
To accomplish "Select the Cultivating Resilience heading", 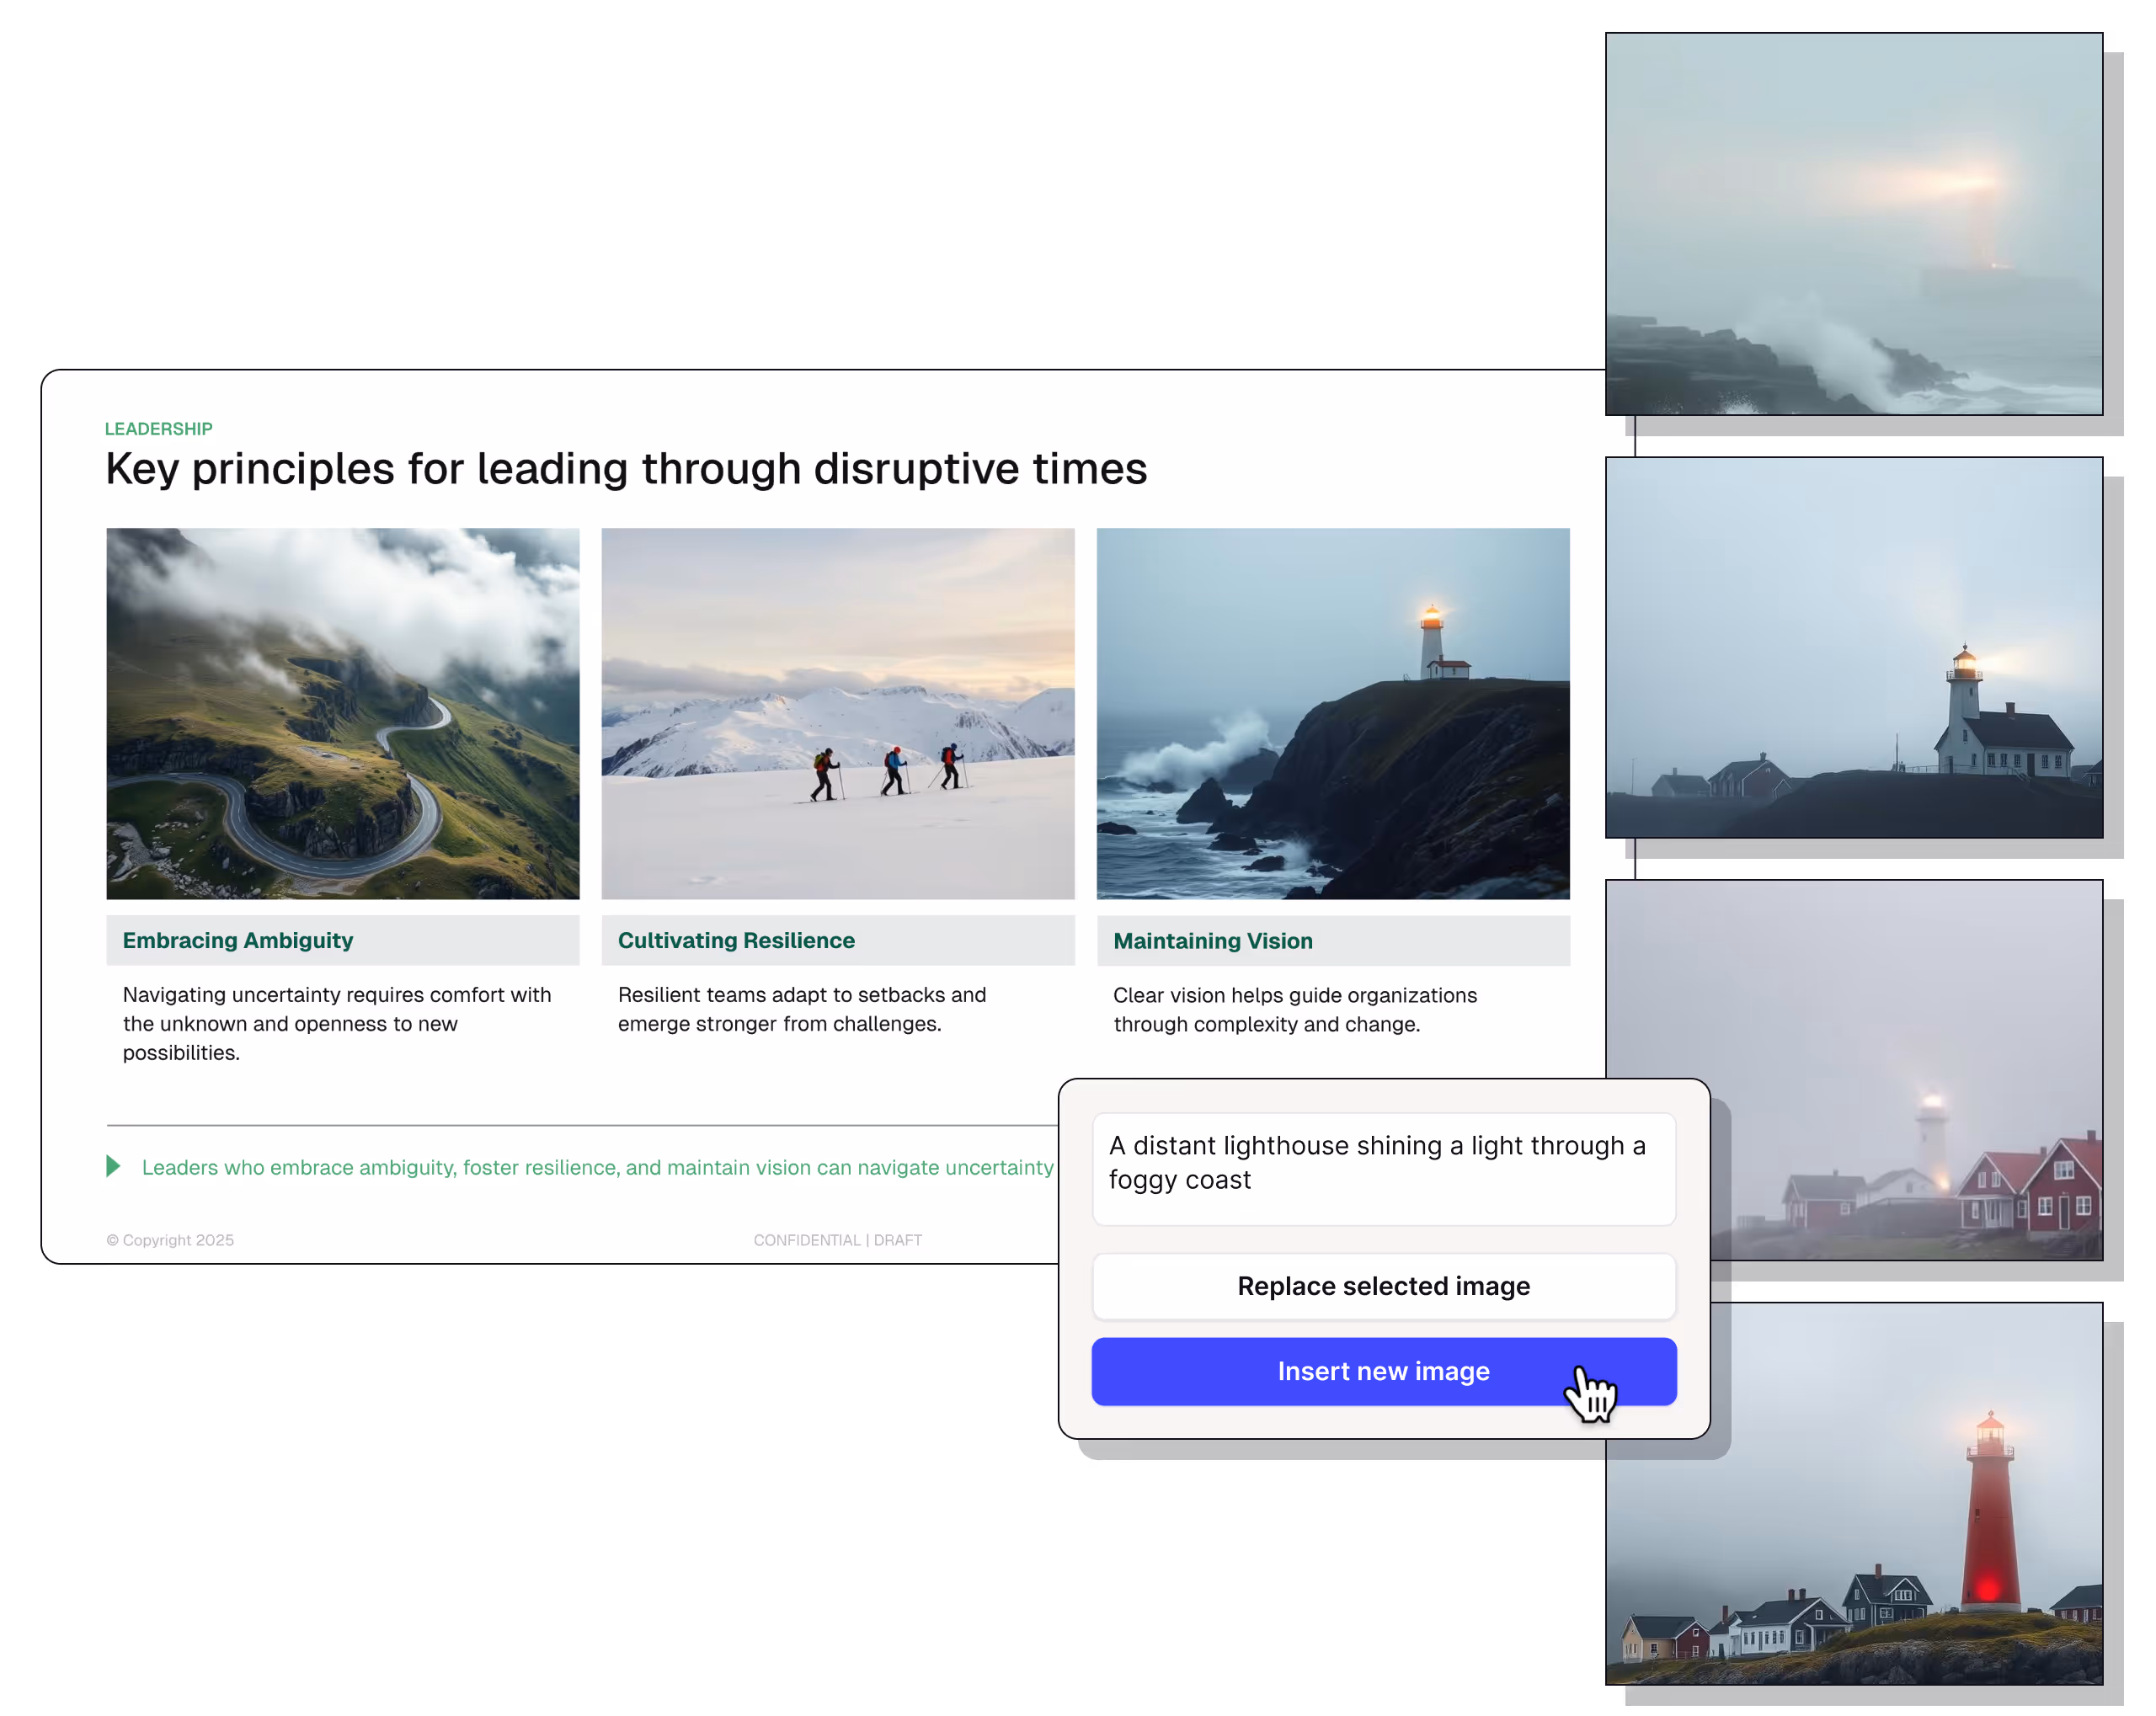I will (x=736, y=940).
